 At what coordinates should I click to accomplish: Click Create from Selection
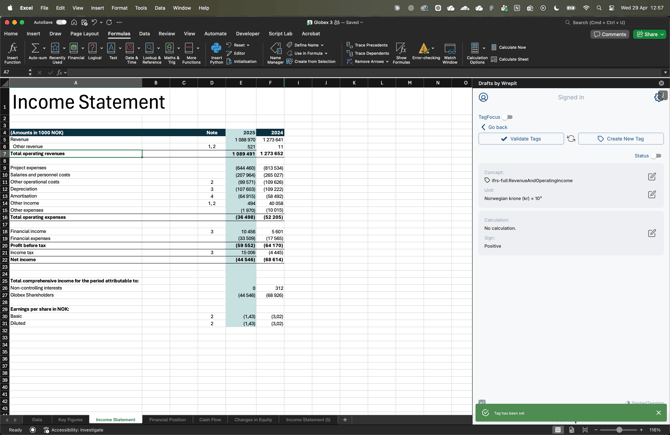tap(311, 62)
